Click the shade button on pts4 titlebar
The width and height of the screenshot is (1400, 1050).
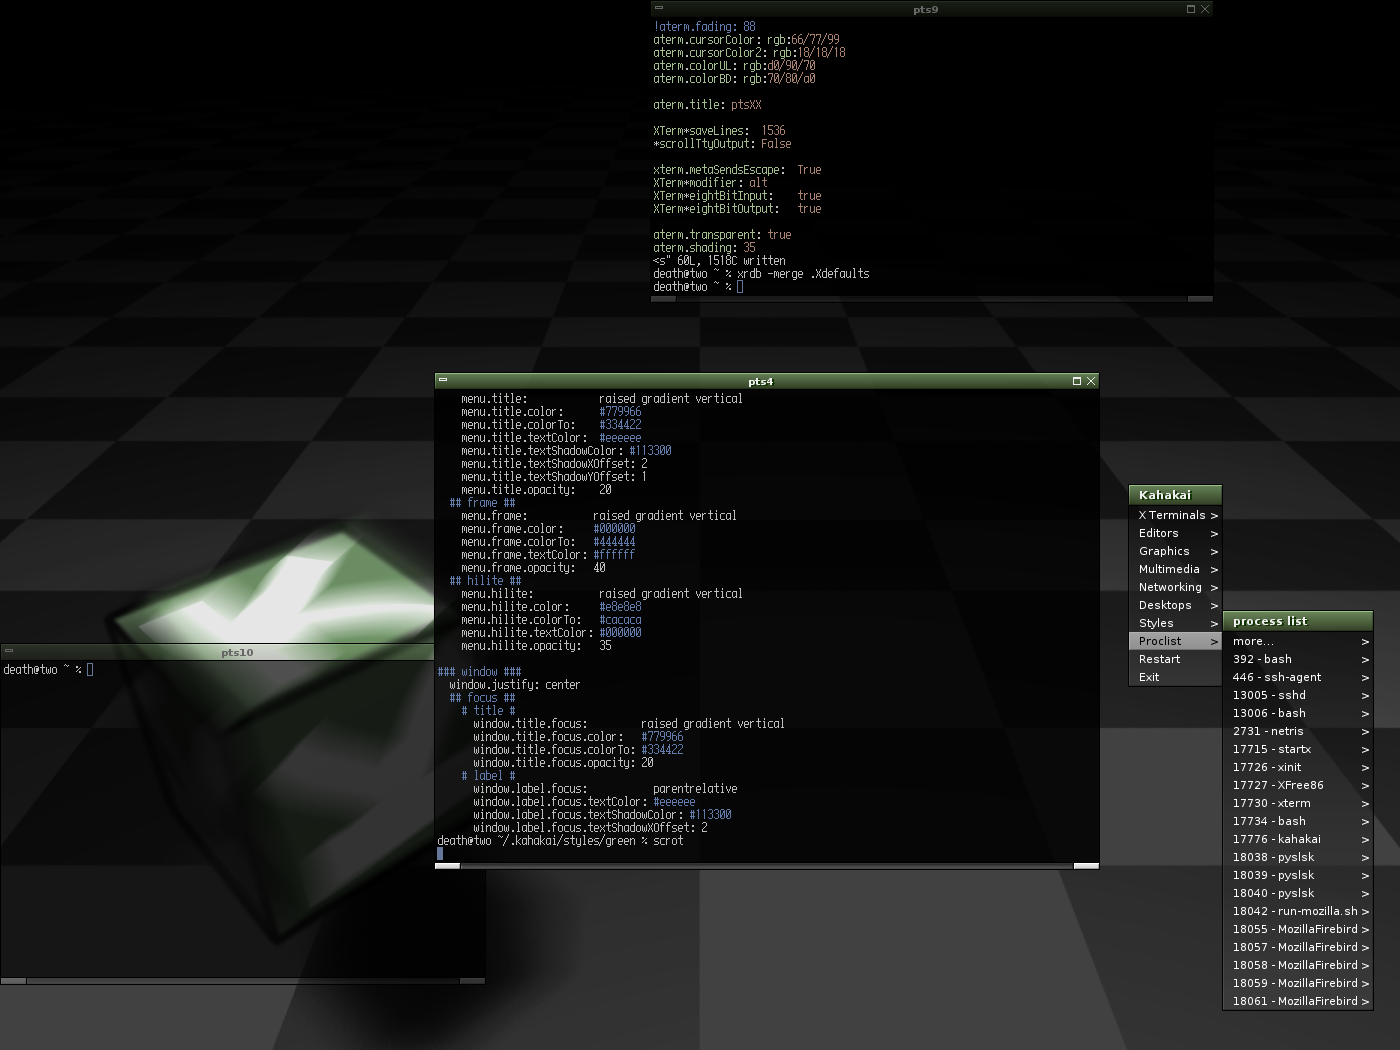[x=443, y=380]
